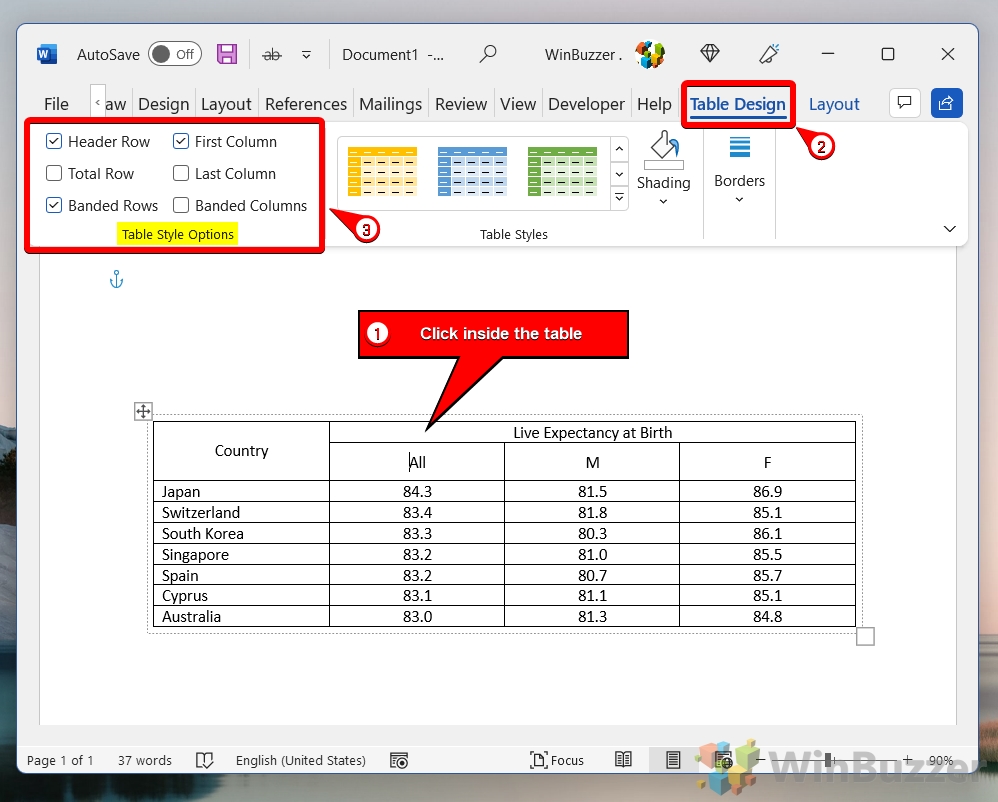Open the Quick Access Toolbar customize dropdown

pyautogui.click(x=306, y=55)
